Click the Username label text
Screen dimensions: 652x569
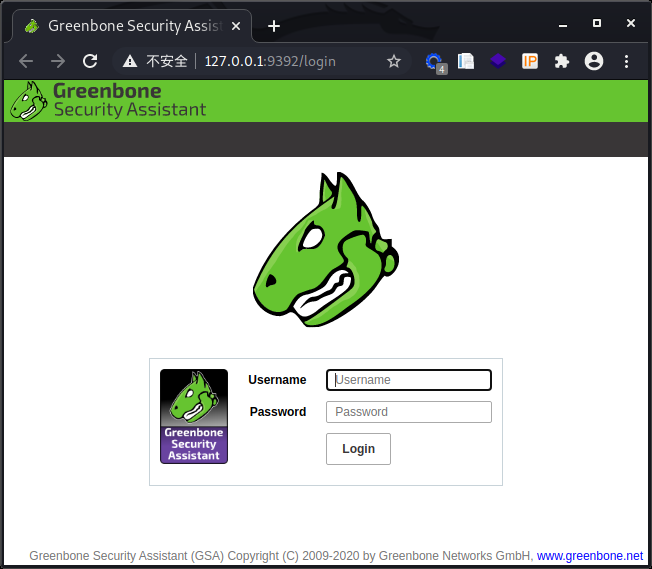point(277,380)
